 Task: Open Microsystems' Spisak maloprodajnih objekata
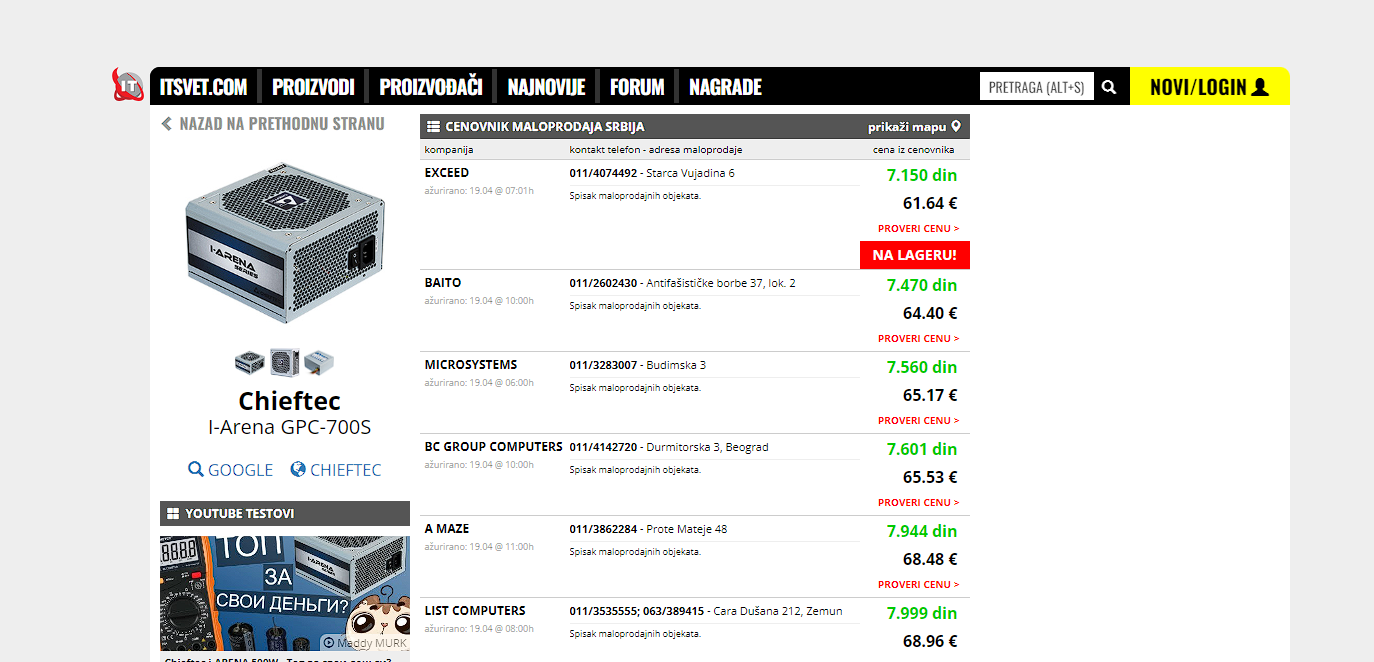click(x=635, y=388)
